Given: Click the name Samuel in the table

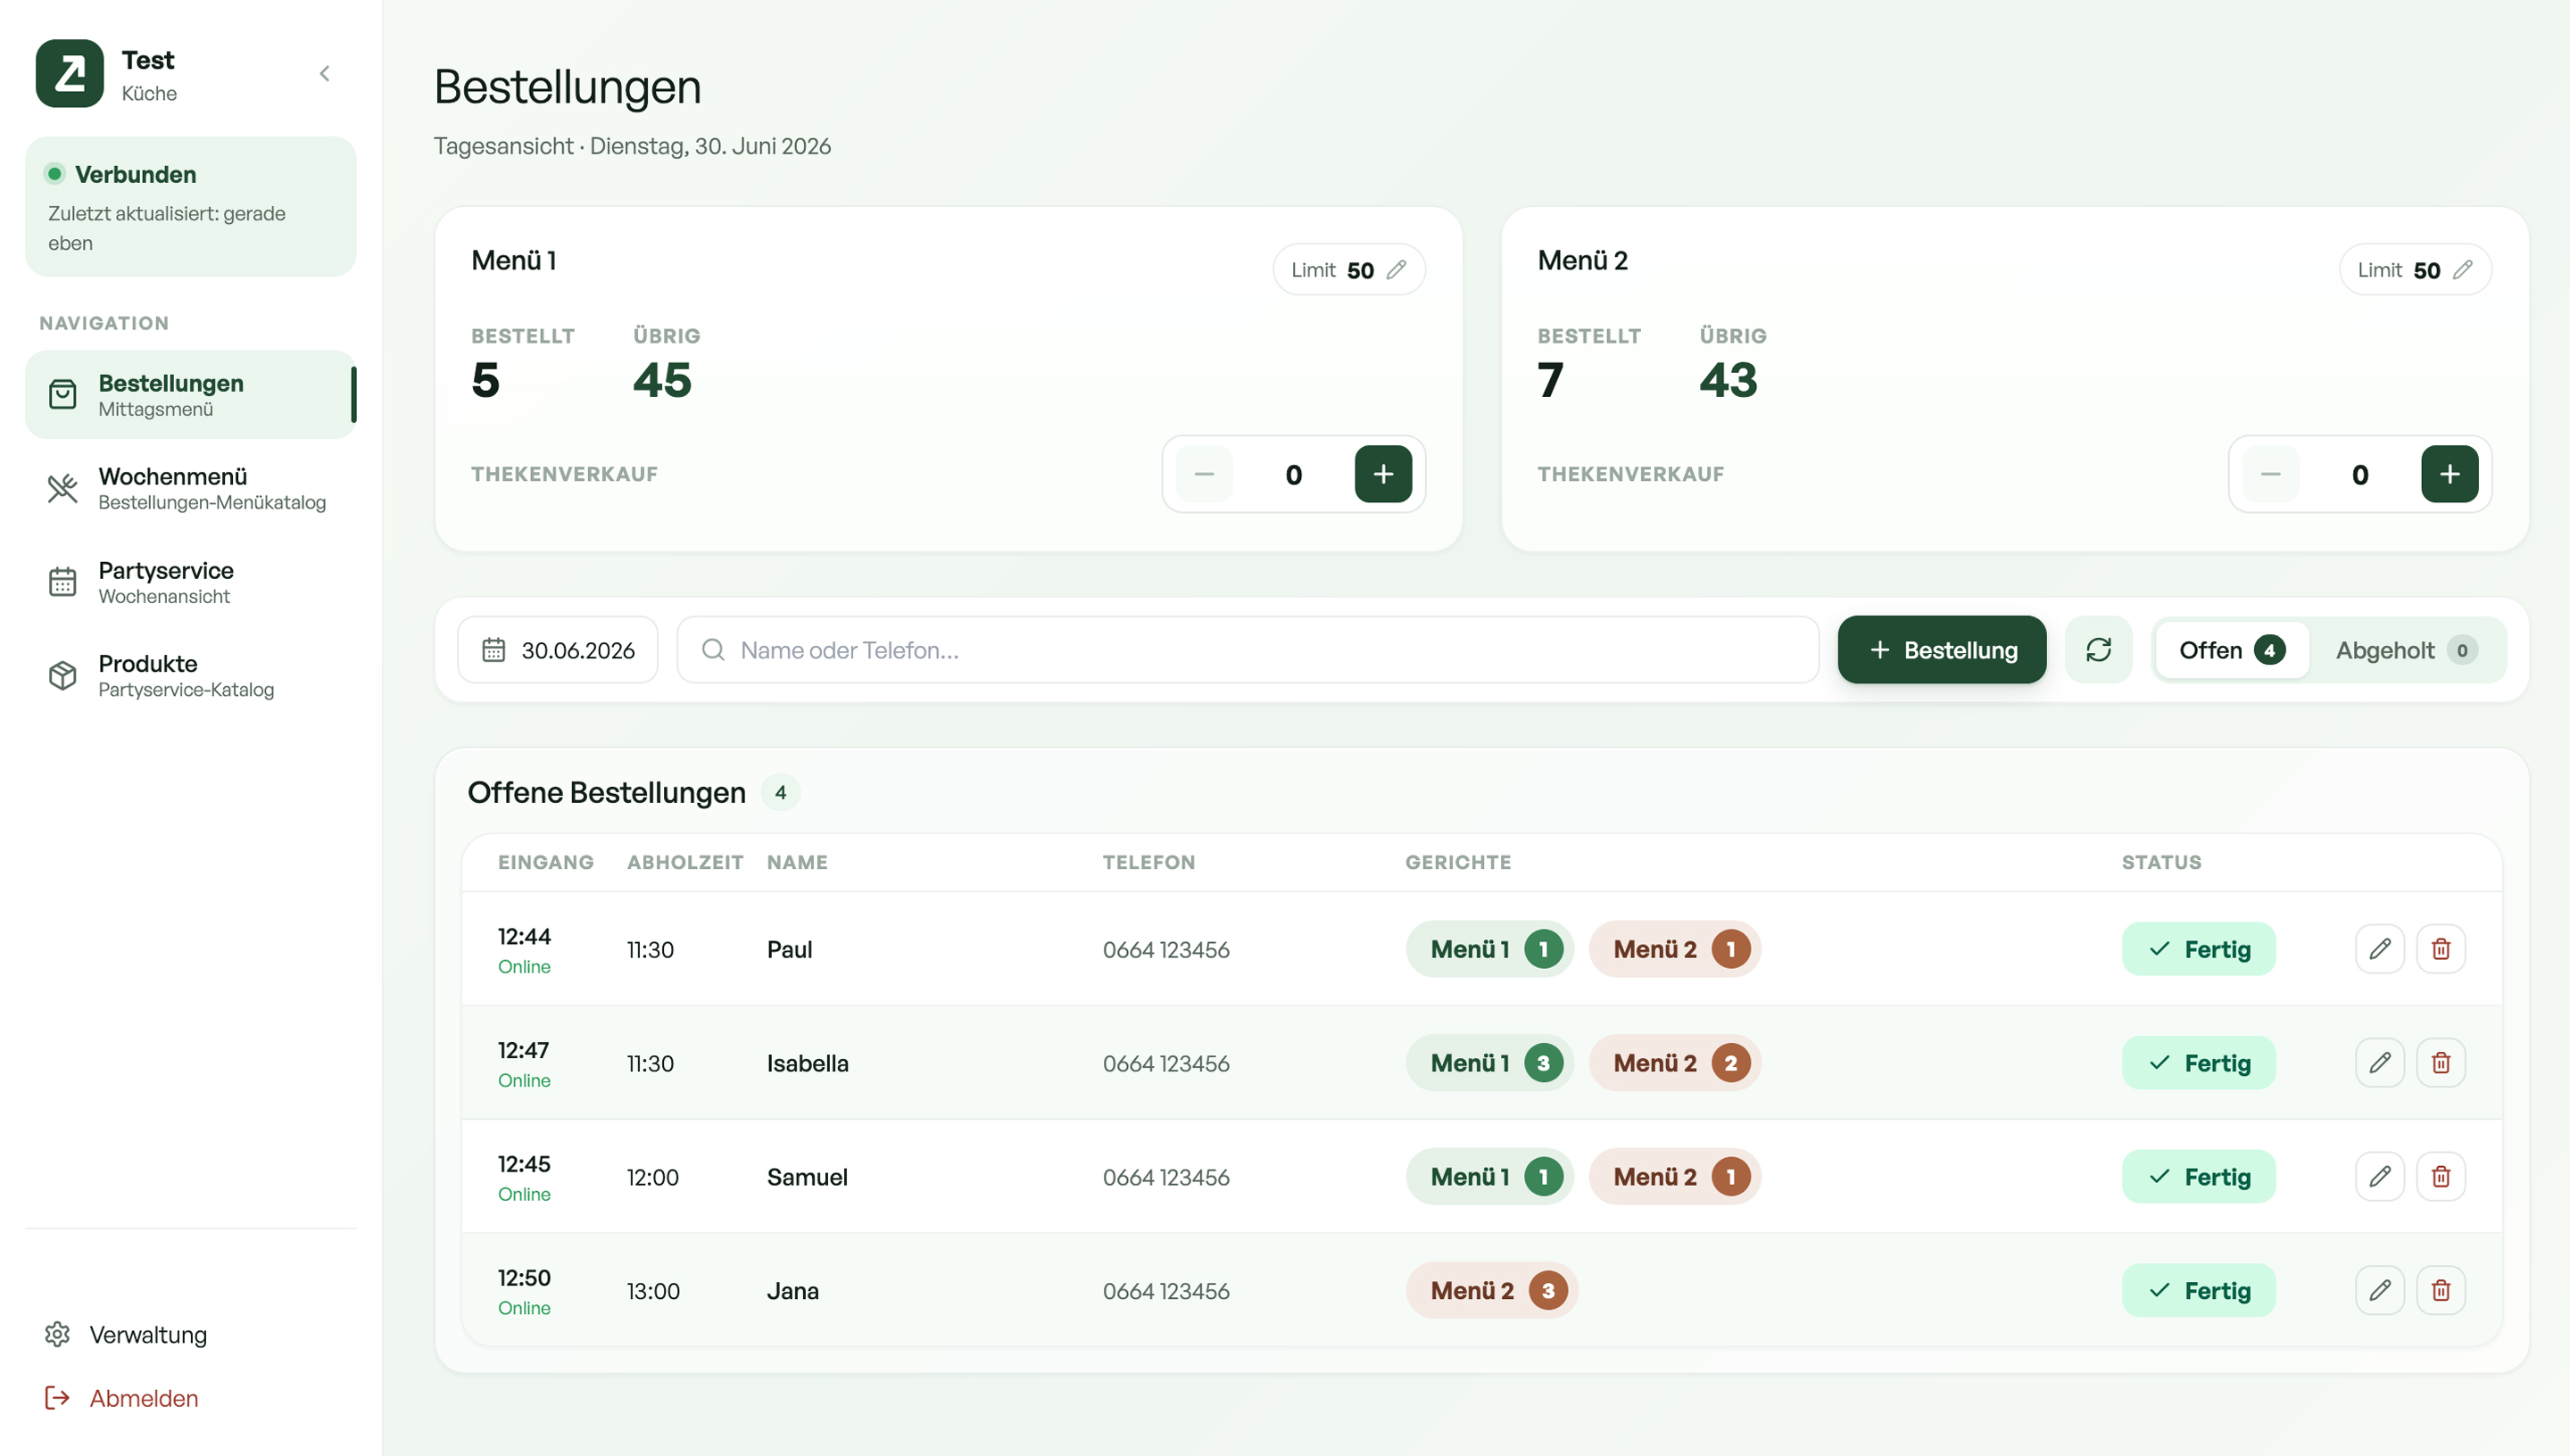Looking at the screenshot, I should [x=806, y=1178].
